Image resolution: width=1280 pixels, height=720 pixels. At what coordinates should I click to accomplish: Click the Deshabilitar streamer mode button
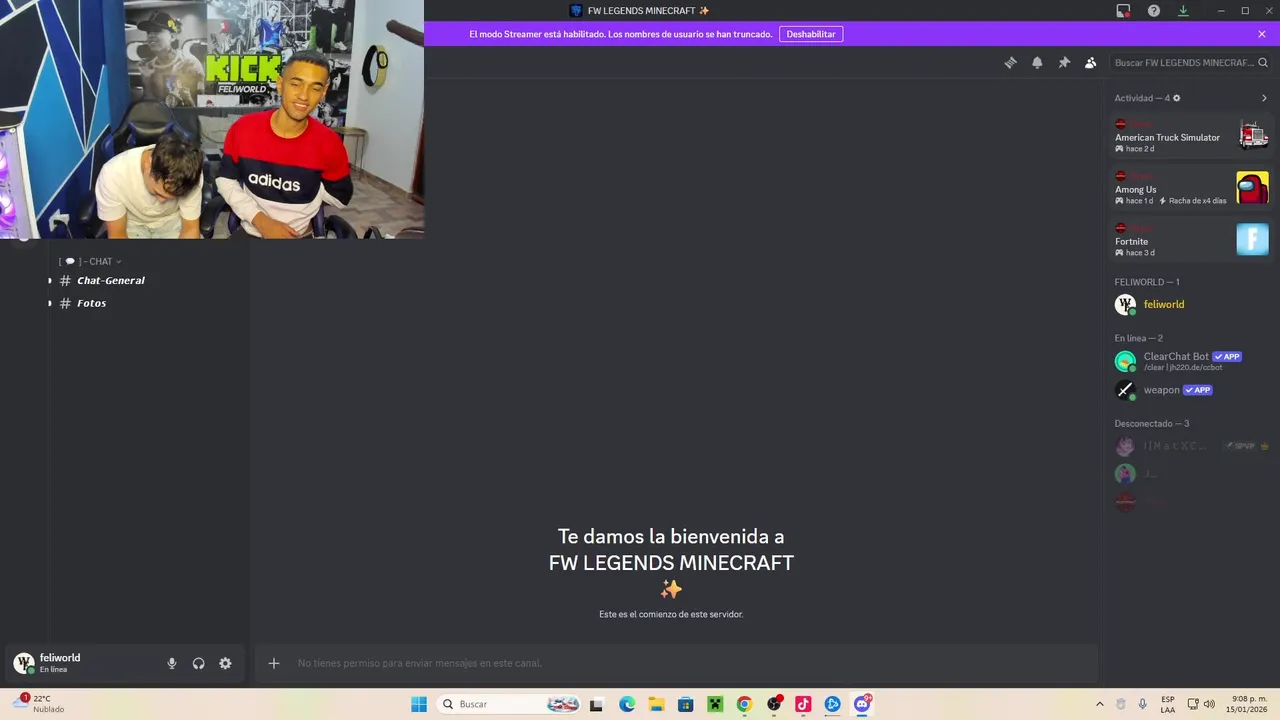pos(811,34)
